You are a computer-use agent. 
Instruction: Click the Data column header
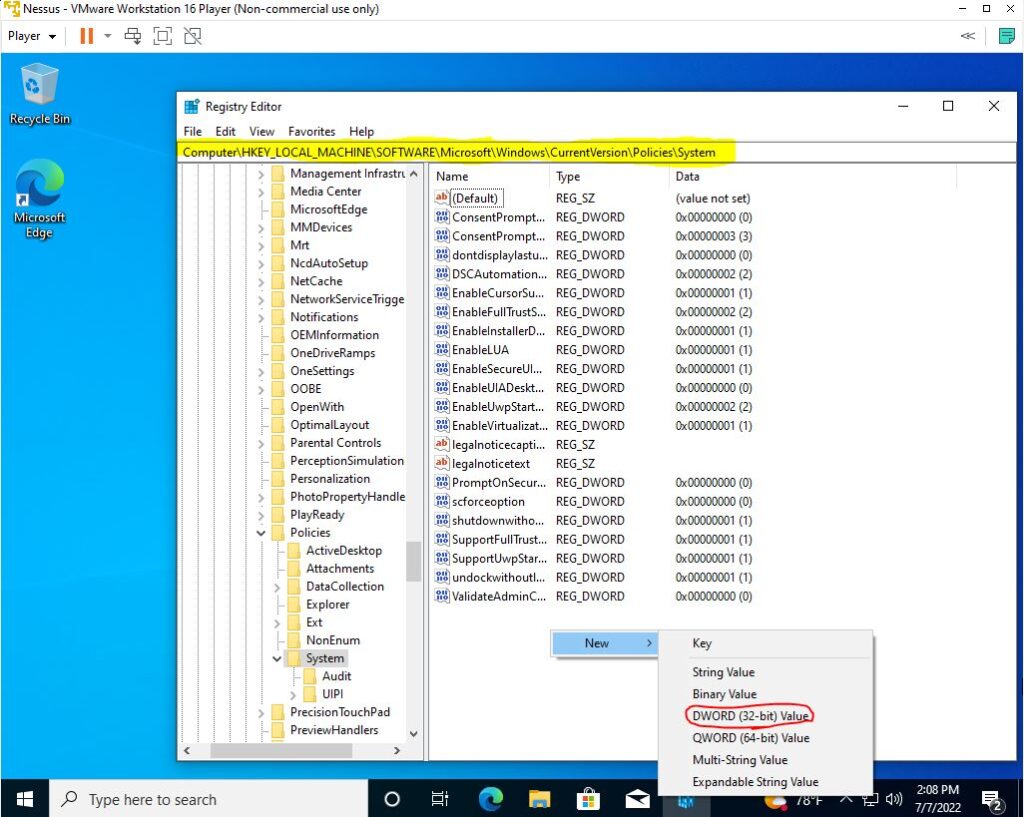click(x=812, y=176)
